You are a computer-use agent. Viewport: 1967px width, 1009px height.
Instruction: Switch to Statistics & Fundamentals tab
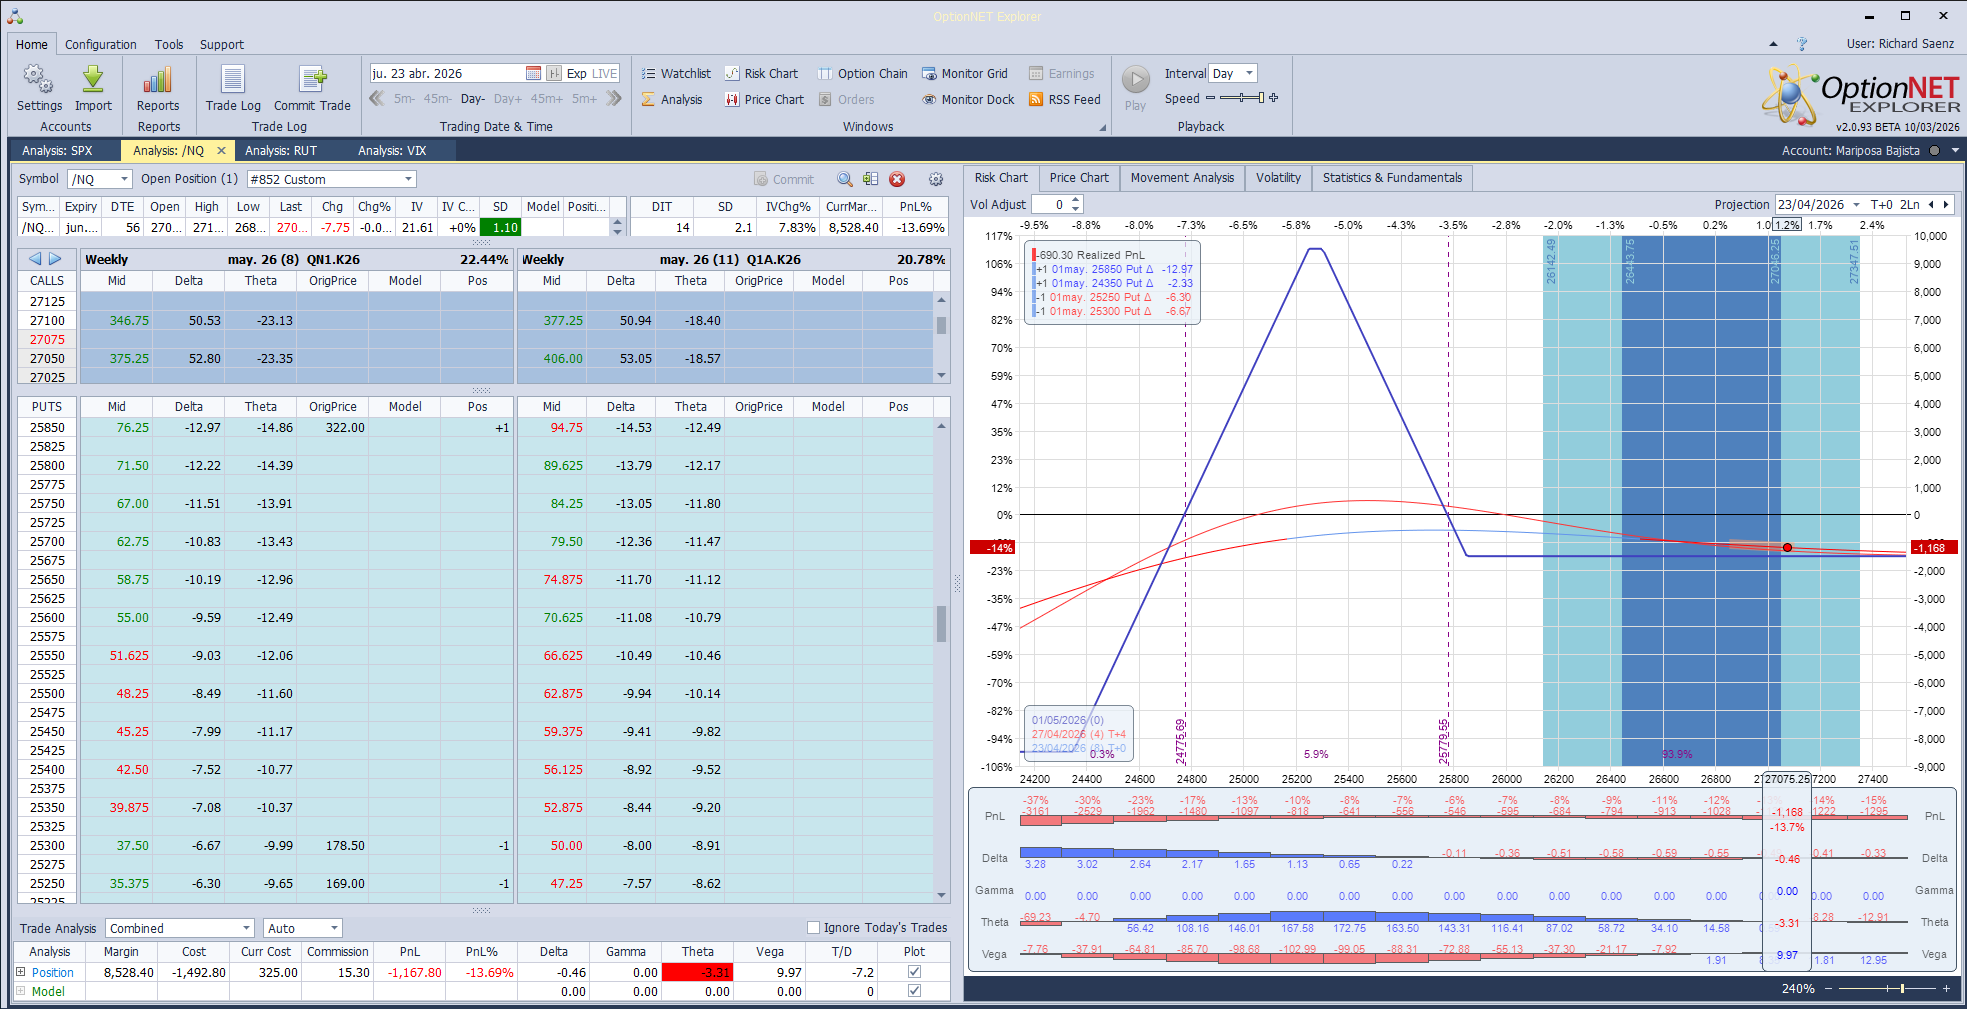tap(1392, 178)
